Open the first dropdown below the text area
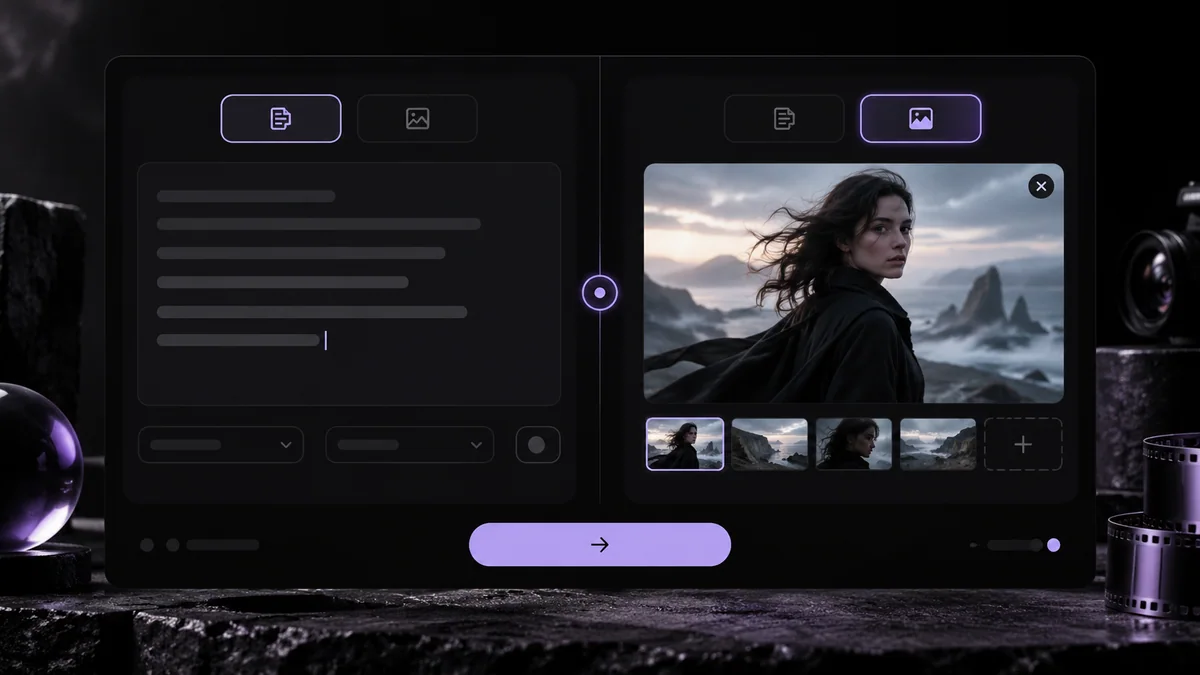 (x=221, y=445)
